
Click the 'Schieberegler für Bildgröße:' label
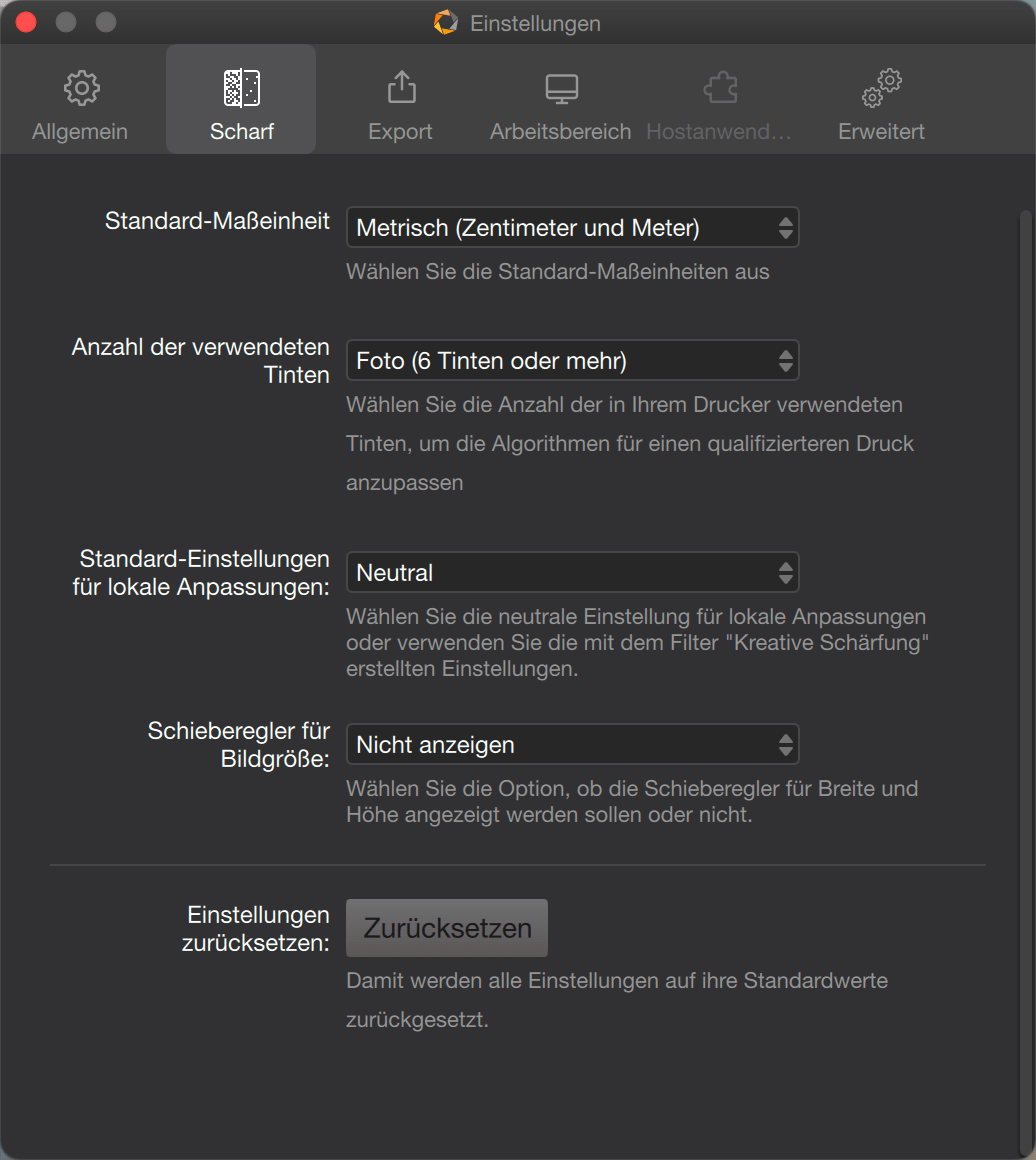[x=239, y=744]
